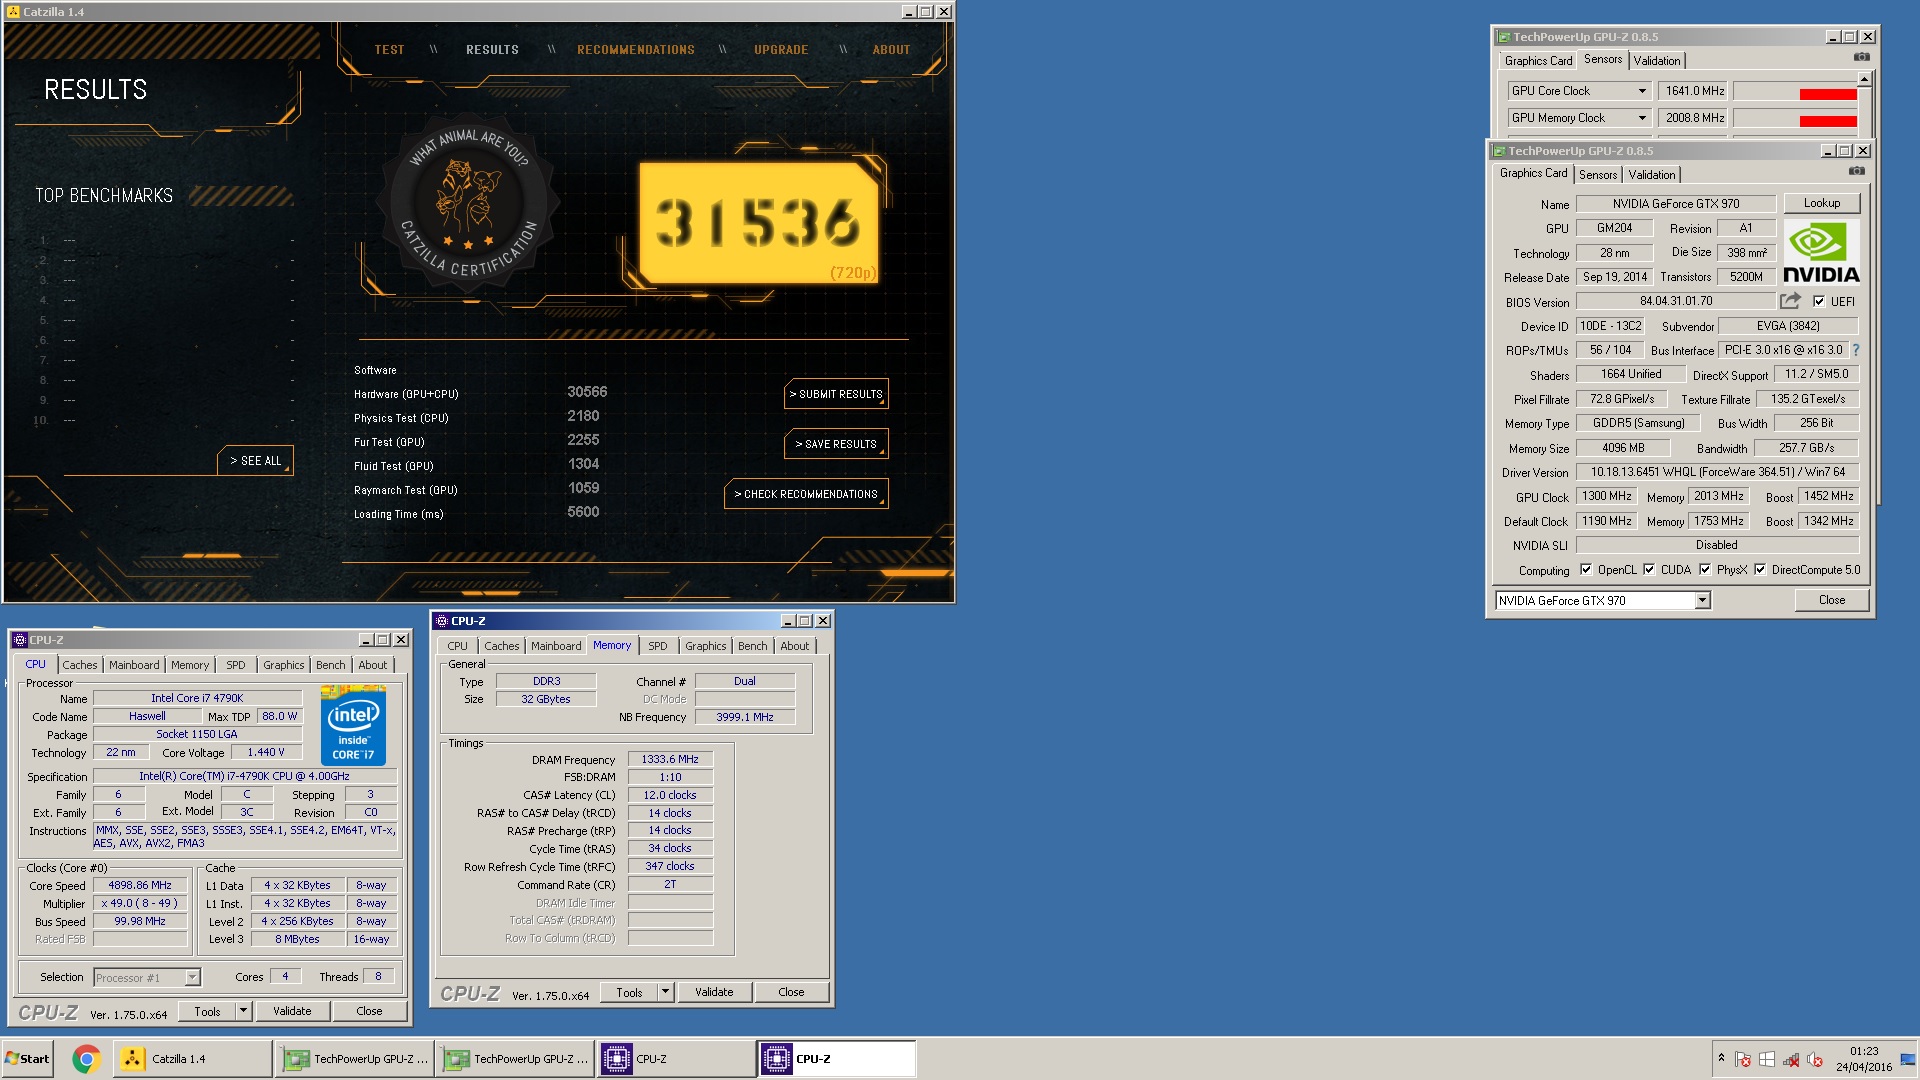Viewport: 1920px width, 1080px height.
Task: Click the BIOS export arrow icon beside UEFI
Action: pyautogui.click(x=1790, y=301)
